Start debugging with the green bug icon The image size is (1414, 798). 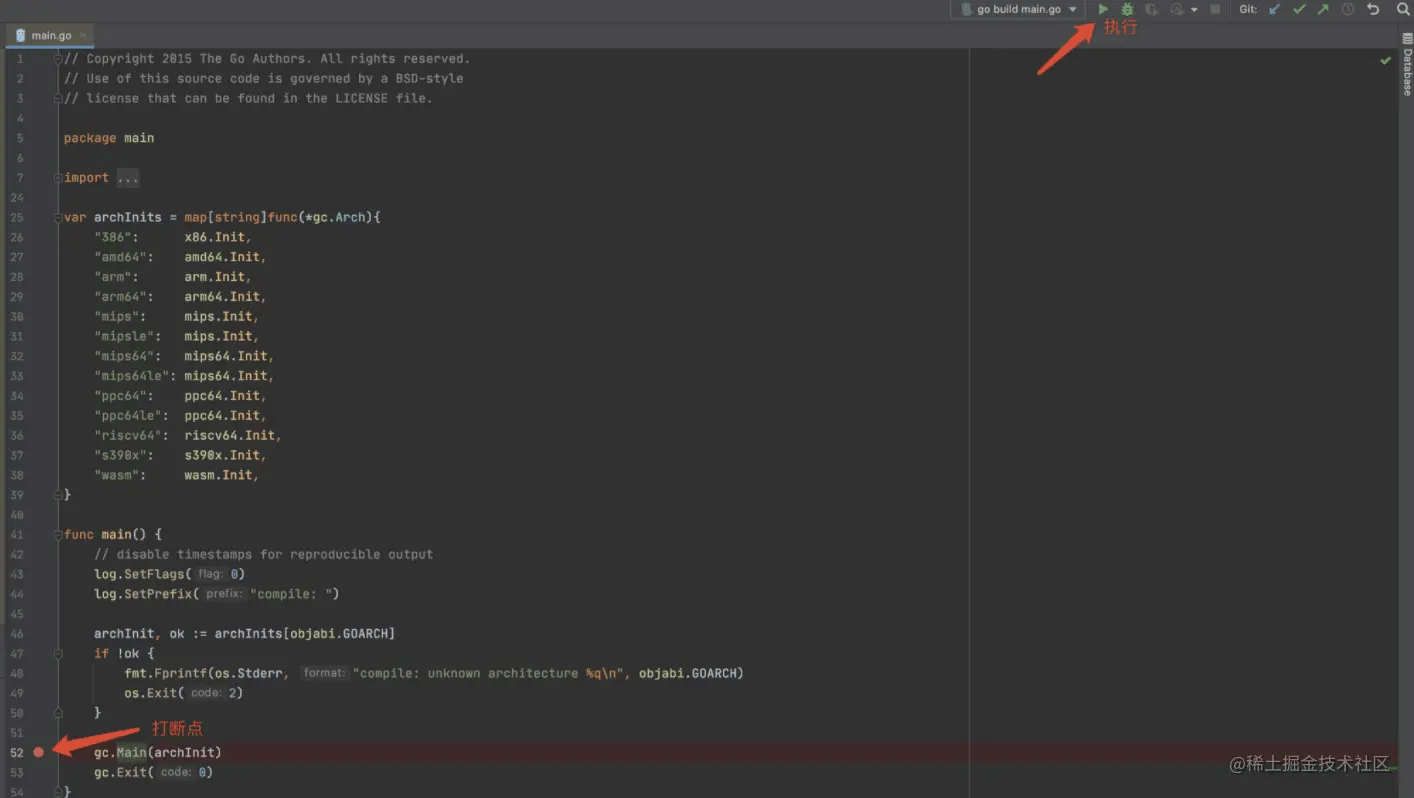(x=1127, y=9)
